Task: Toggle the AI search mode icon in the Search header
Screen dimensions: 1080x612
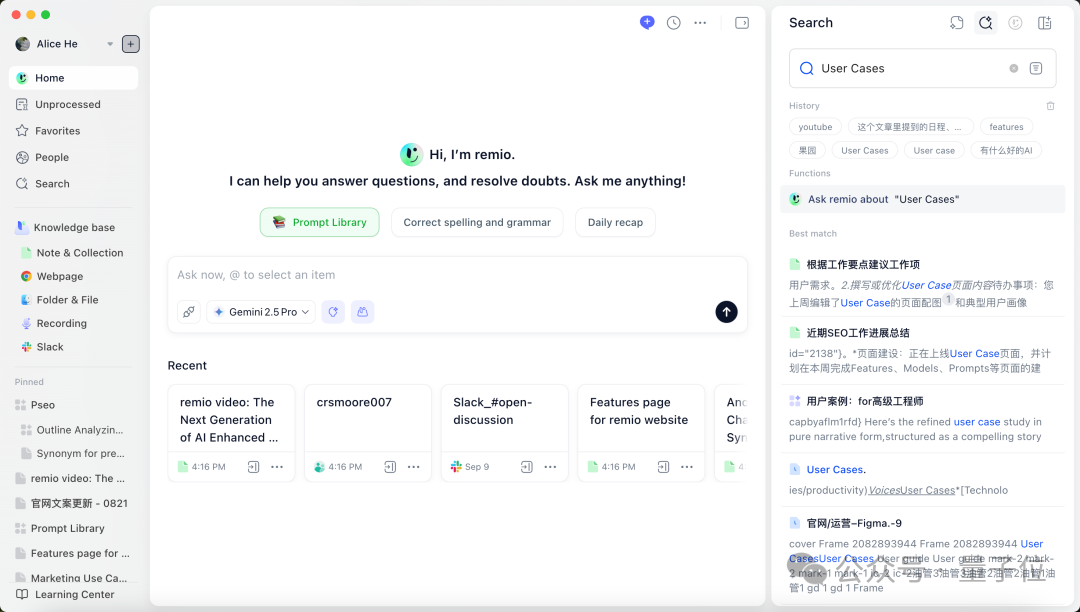Action: 985,23
